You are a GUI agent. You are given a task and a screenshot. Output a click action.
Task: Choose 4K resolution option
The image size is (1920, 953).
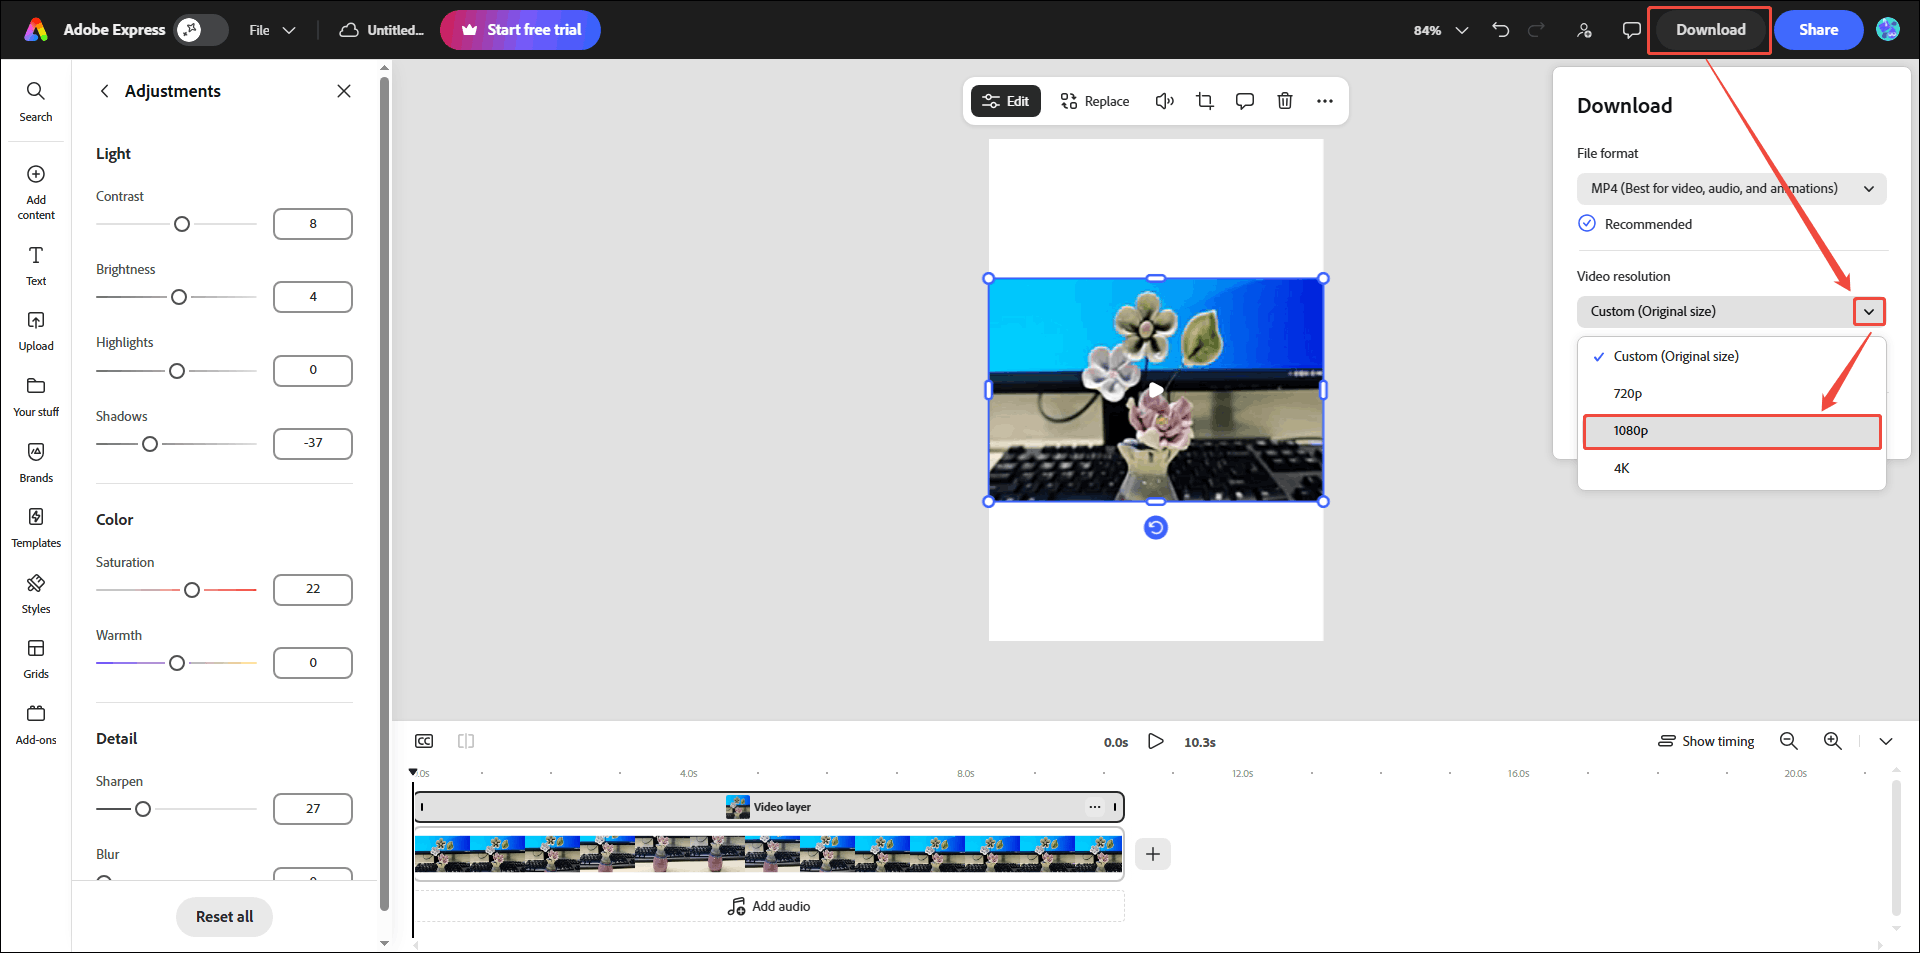(x=1732, y=468)
